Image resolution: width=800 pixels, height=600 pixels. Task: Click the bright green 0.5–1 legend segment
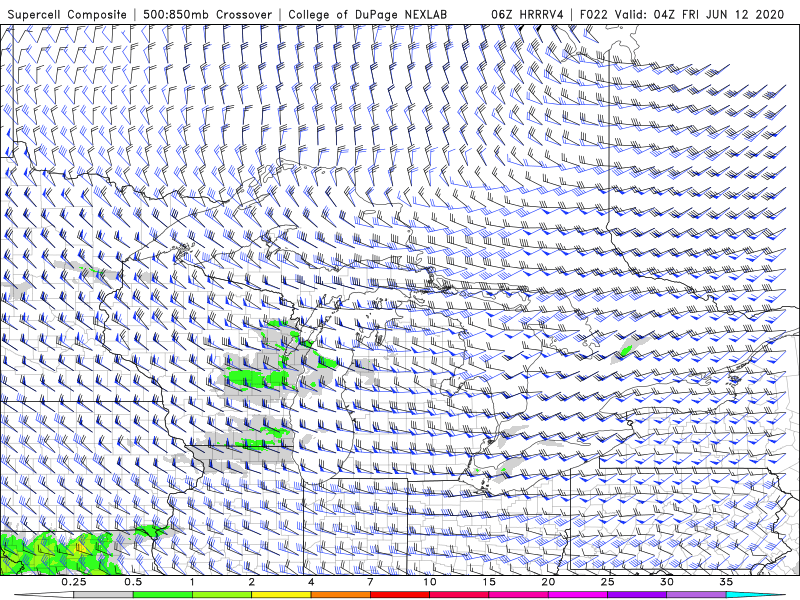[163, 595]
